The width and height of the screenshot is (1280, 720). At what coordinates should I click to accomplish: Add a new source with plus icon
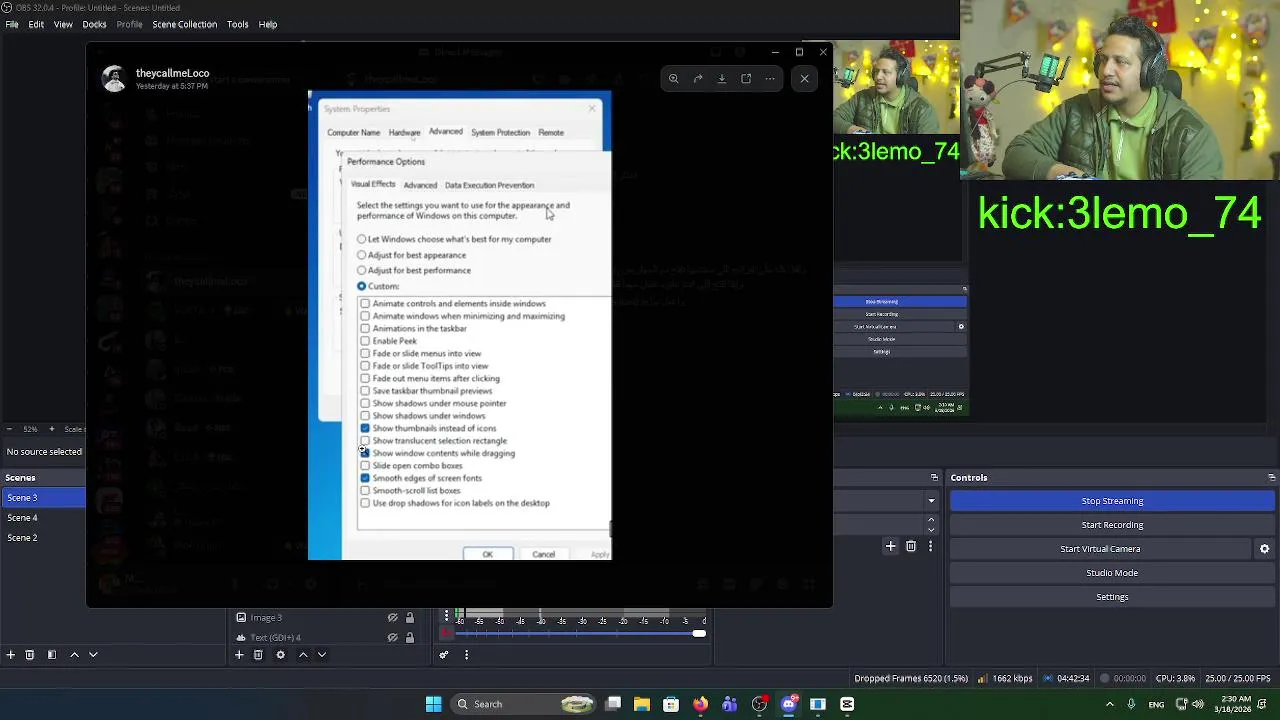coord(239,655)
